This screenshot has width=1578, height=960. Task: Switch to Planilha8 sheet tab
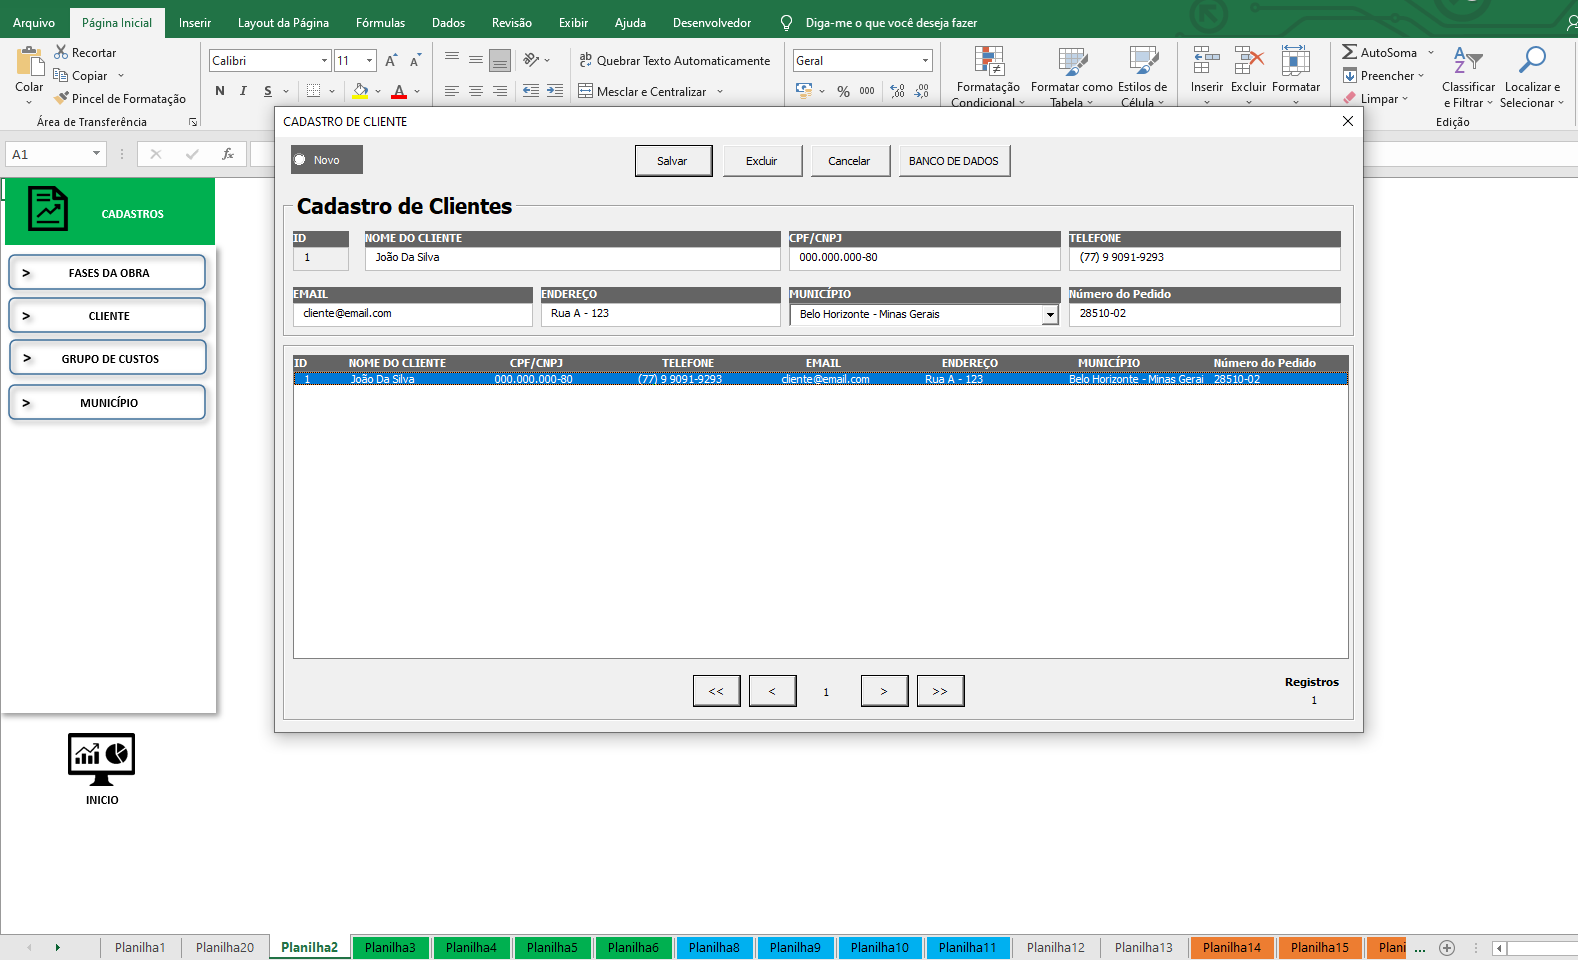(x=714, y=947)
